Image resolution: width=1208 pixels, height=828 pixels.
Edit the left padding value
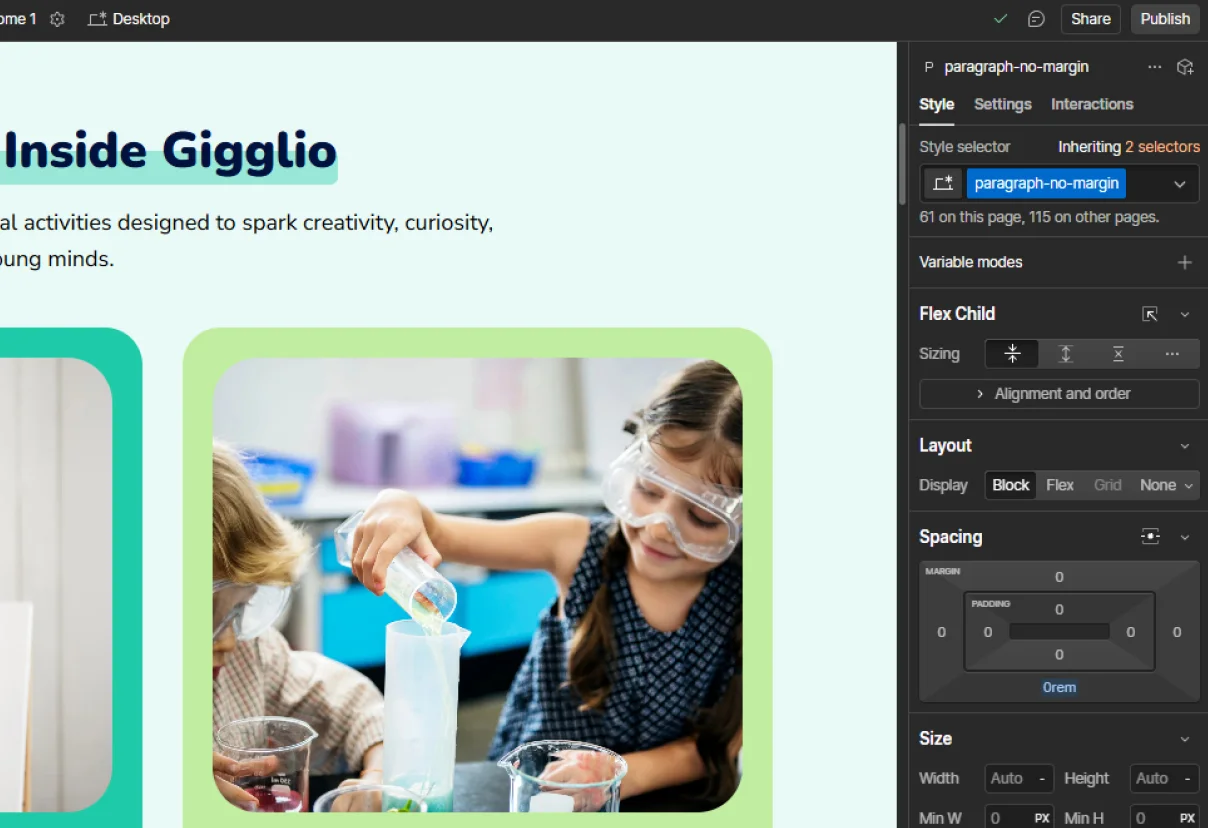988,632
